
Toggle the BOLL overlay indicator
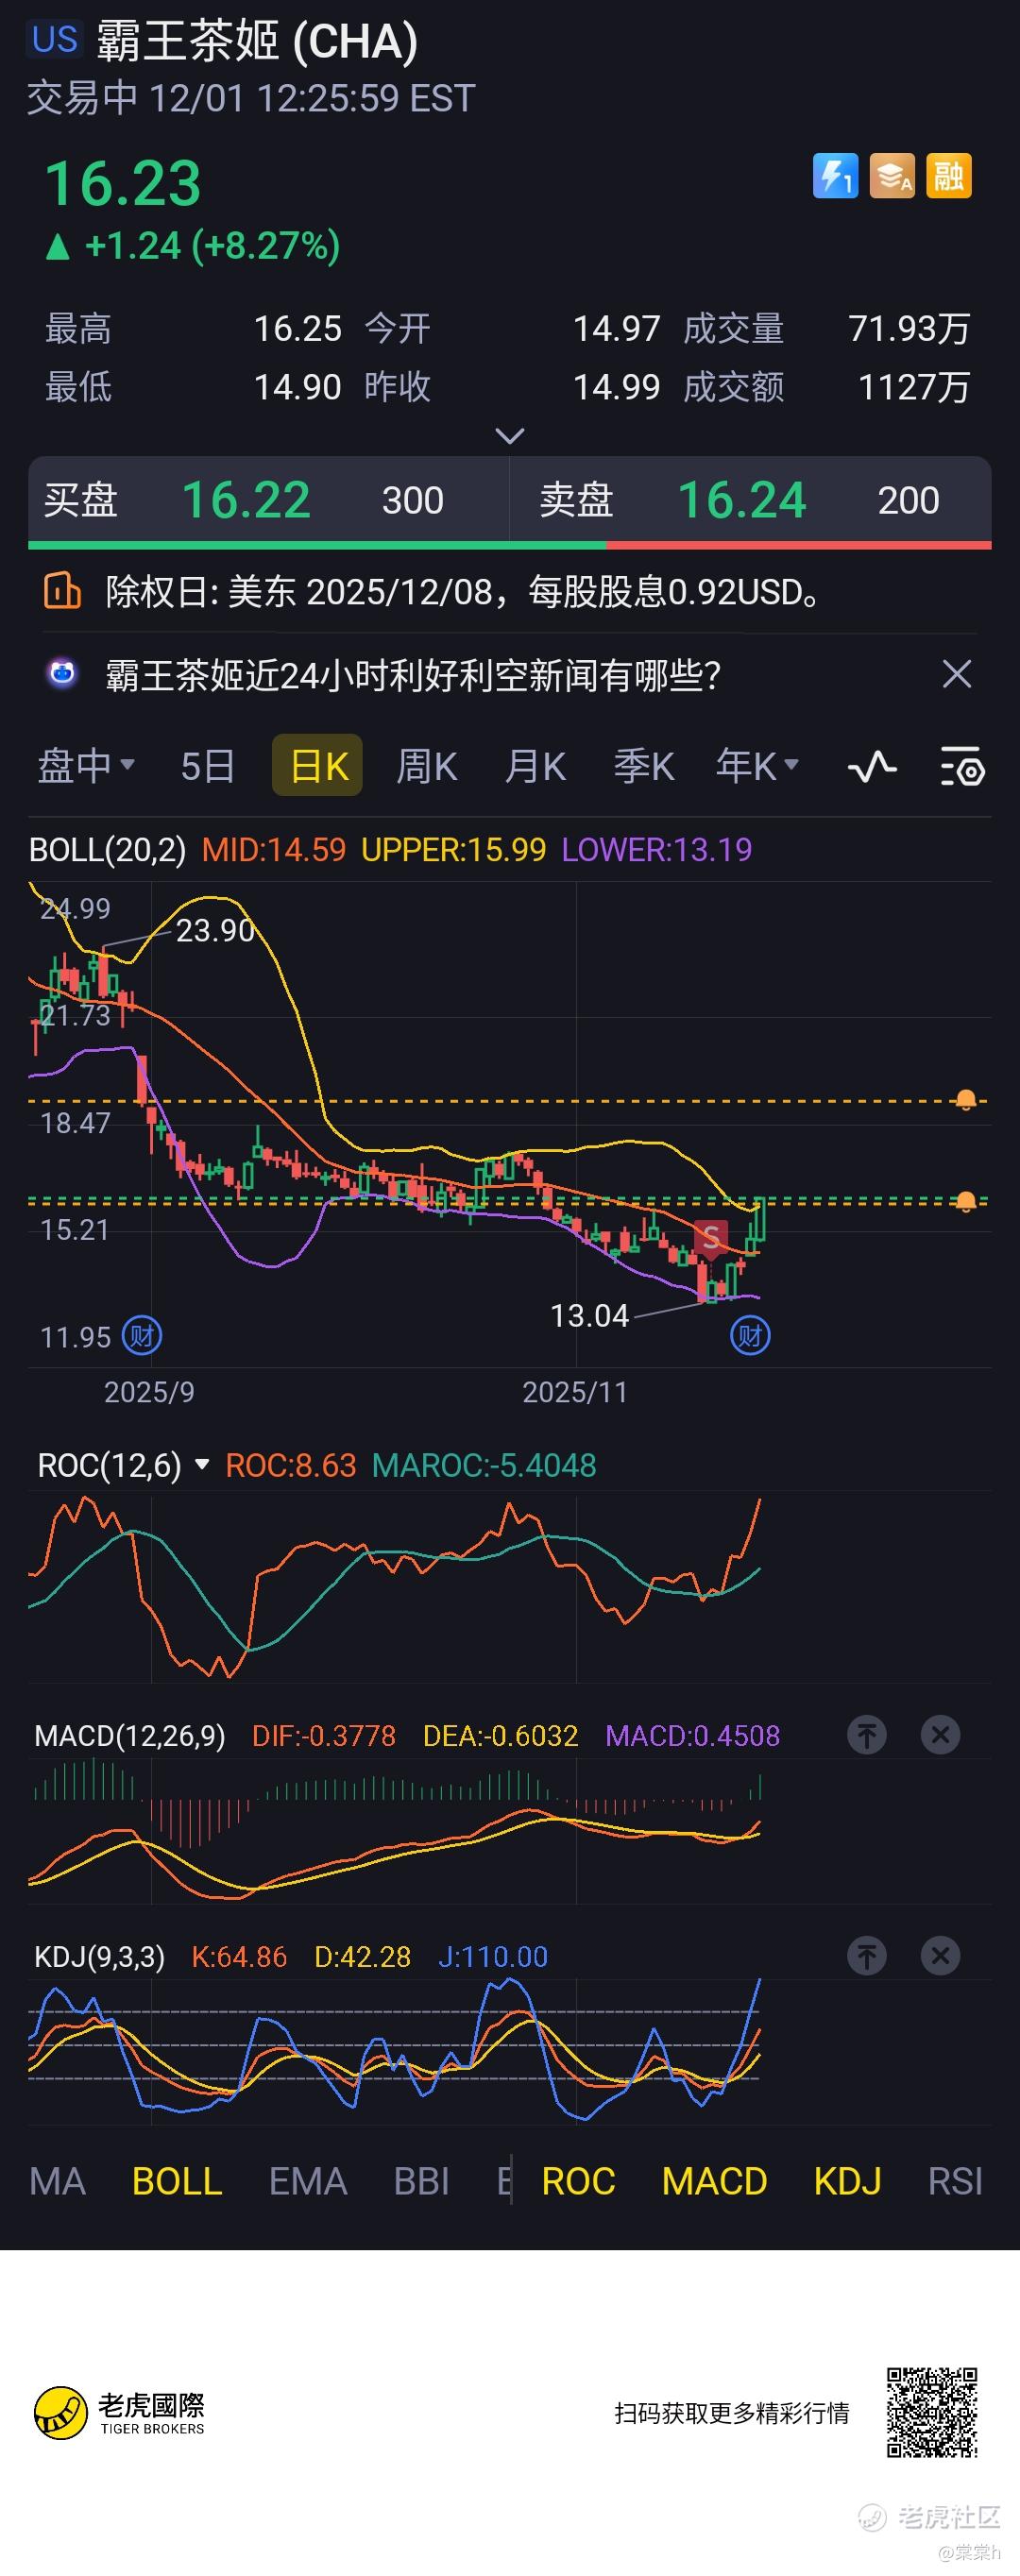(x=177, y=2181)
